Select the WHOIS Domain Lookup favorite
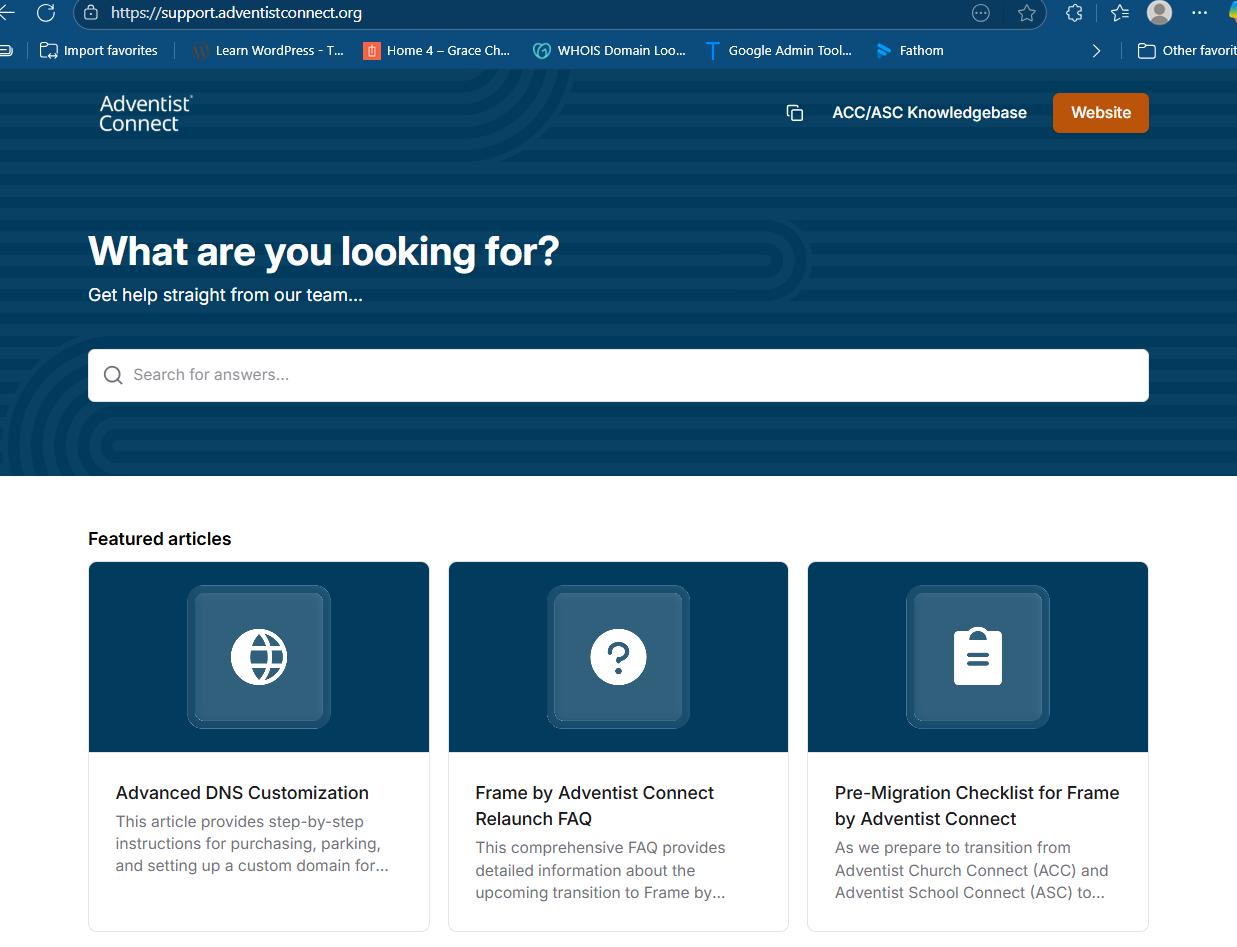 click(610, 50)
